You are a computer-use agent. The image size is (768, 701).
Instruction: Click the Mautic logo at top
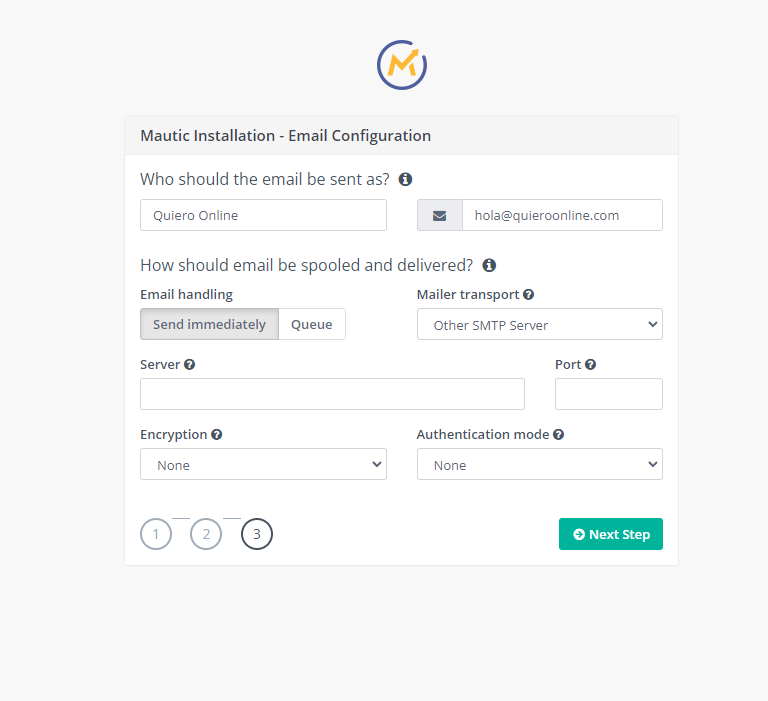tap(402, 65)
